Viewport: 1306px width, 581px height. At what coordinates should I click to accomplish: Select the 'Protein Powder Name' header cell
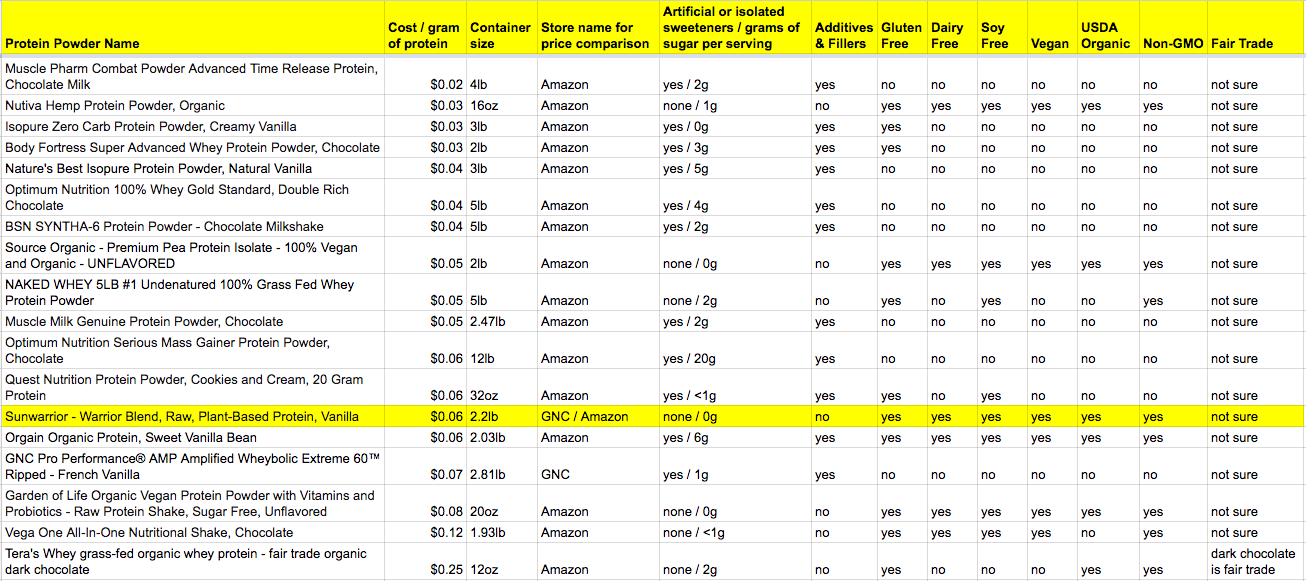click(x=193, y=27)
